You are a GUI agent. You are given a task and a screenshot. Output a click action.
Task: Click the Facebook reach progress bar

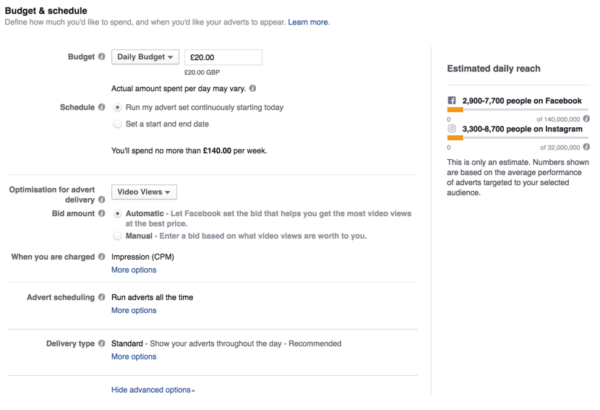click(x=517, y=110)
